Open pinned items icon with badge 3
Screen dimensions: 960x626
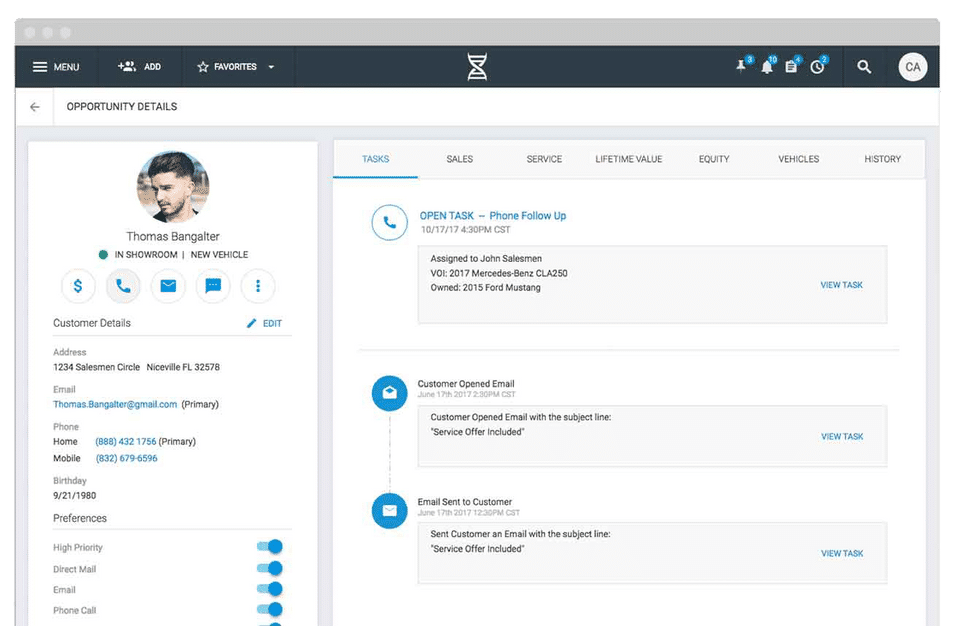(x=743, y=66)
